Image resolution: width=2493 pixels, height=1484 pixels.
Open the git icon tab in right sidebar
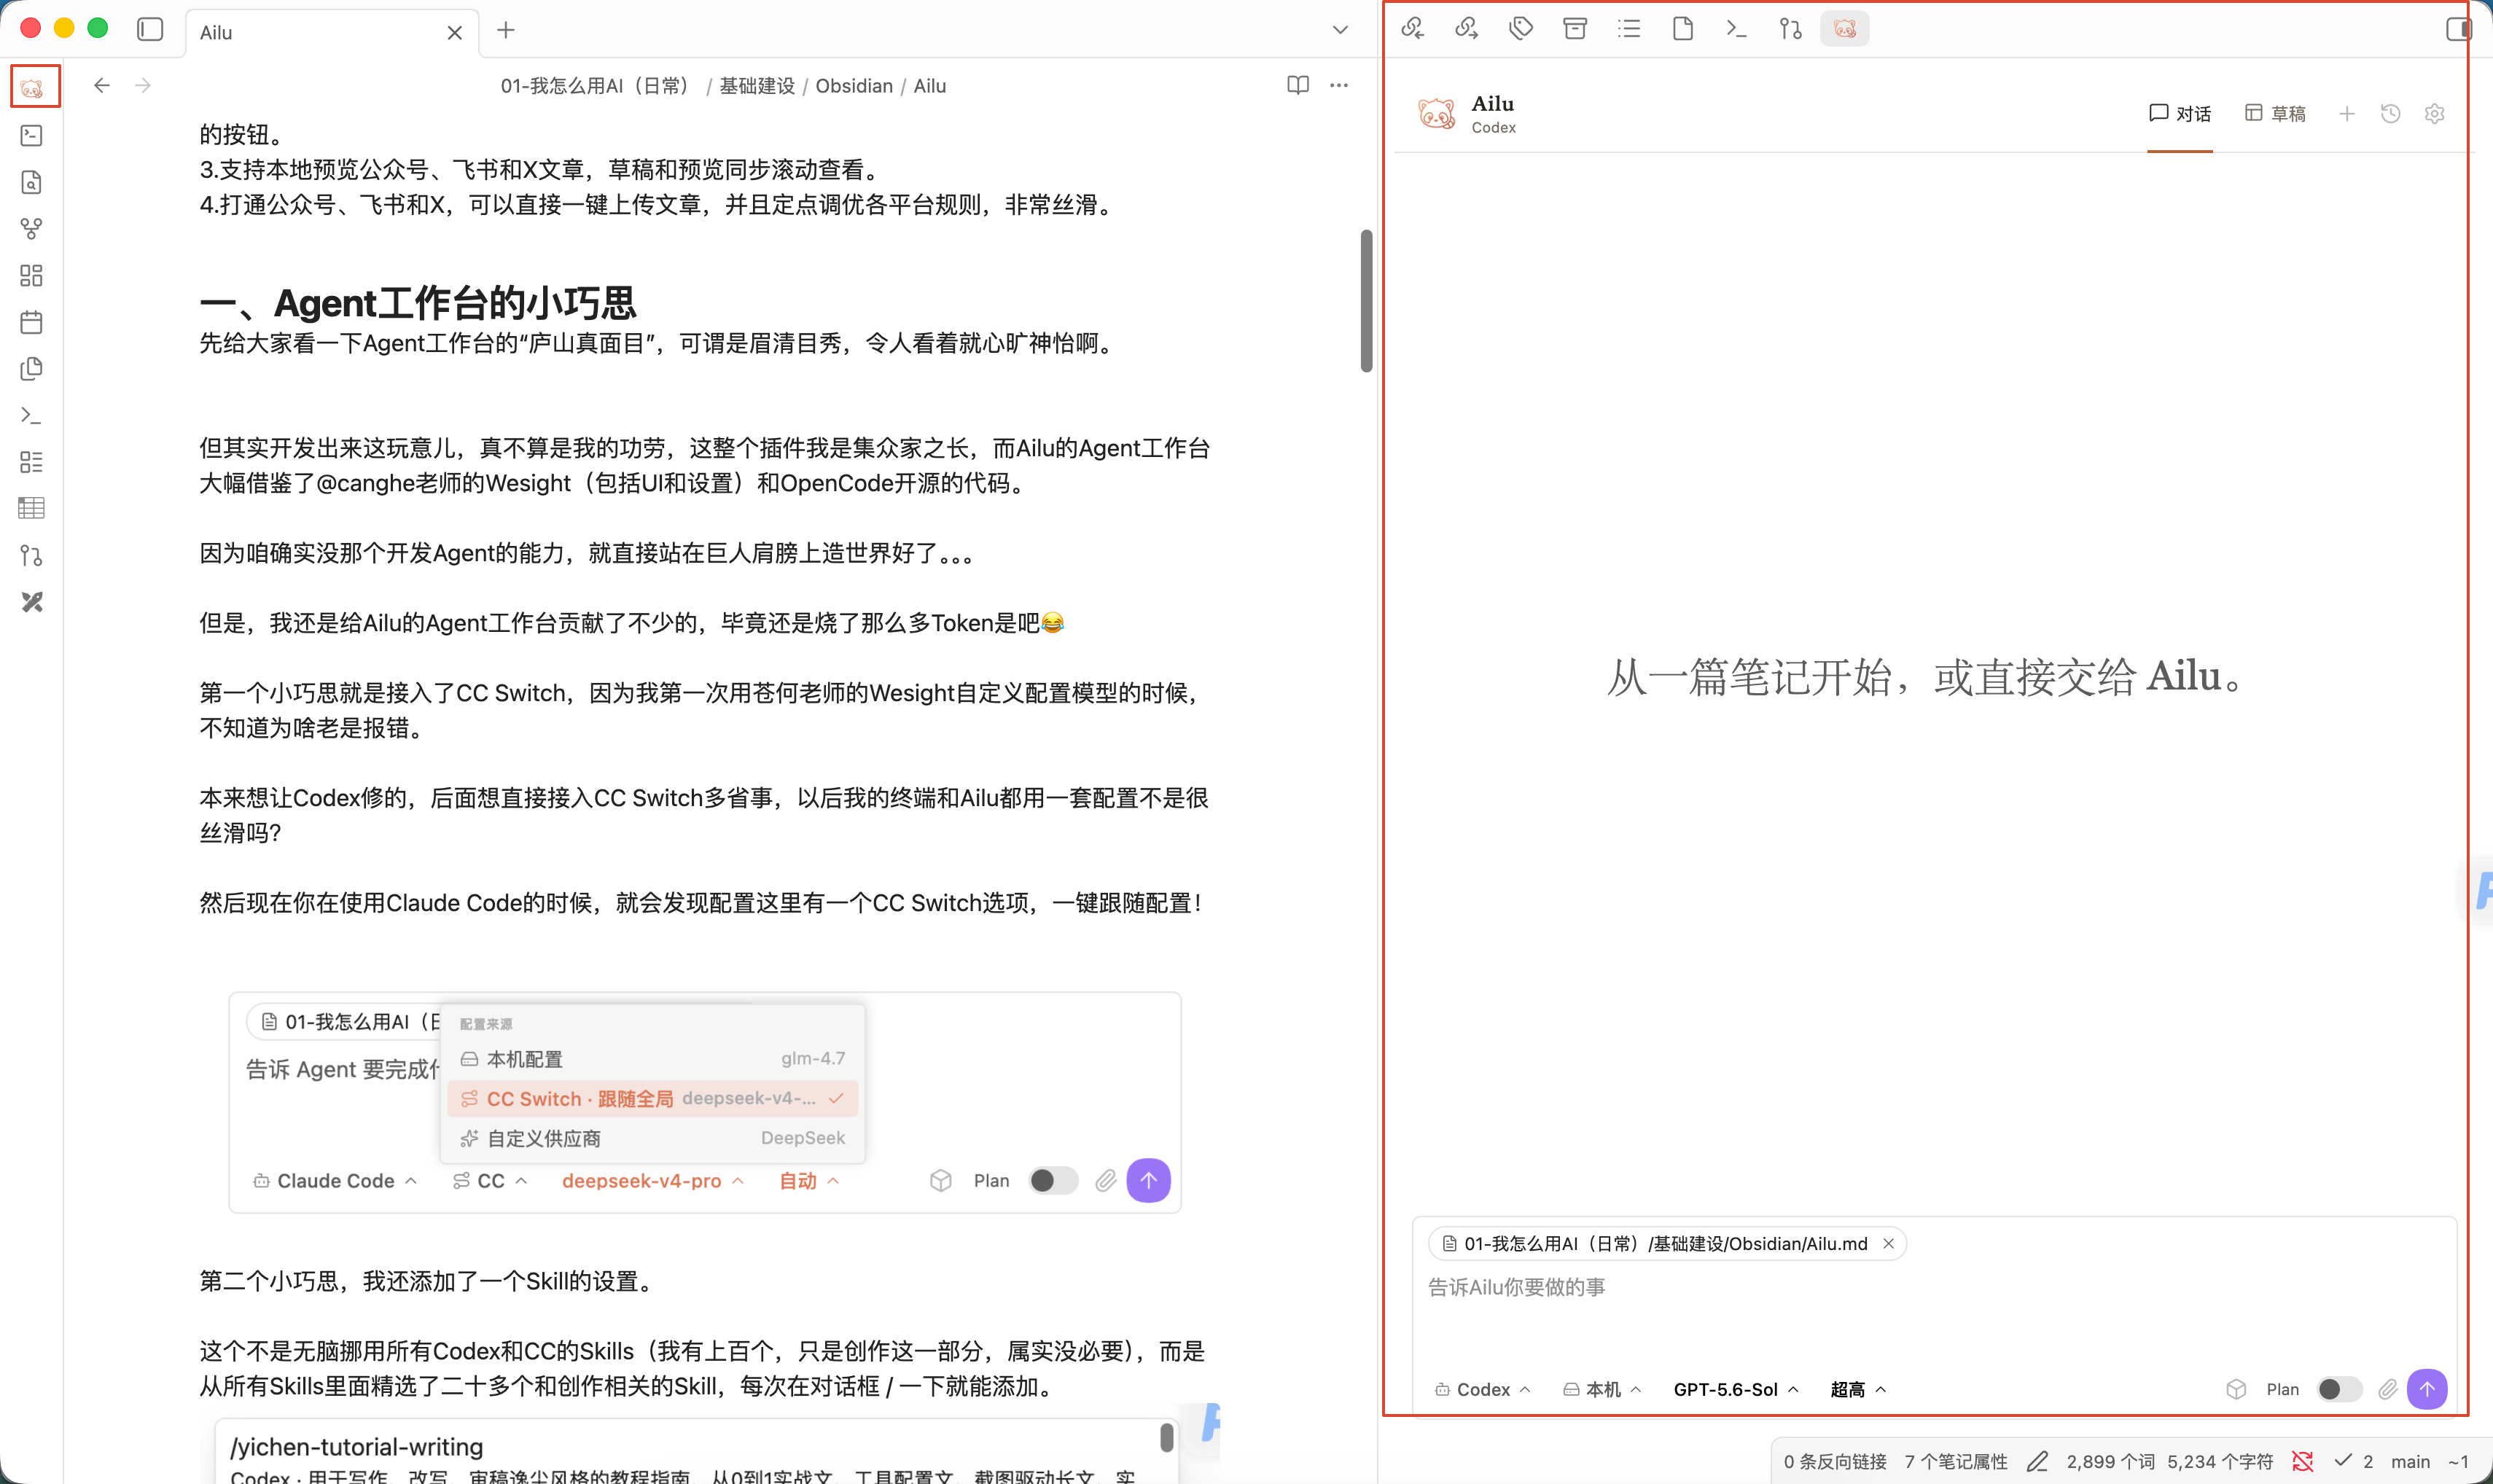click(x=1791, y=28)
